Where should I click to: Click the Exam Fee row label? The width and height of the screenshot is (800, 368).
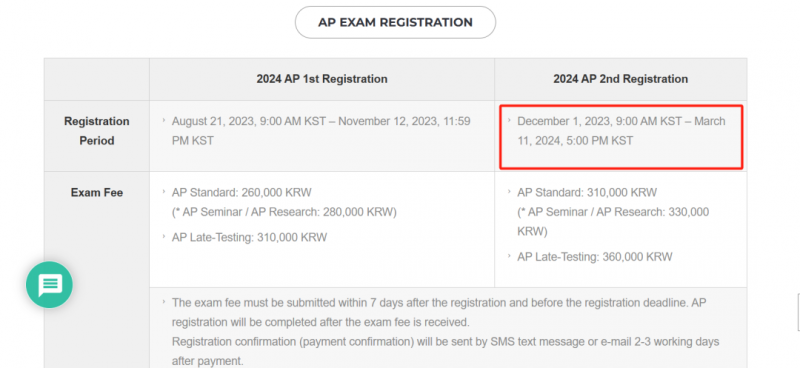[96, 193]
